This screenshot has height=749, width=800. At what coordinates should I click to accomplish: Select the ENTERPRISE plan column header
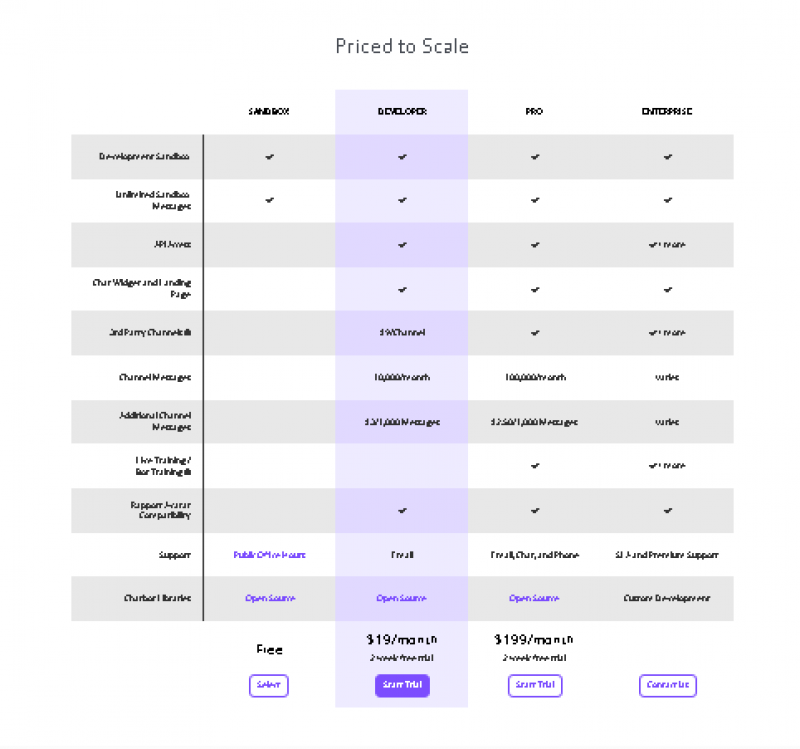(x=668, y=111)
